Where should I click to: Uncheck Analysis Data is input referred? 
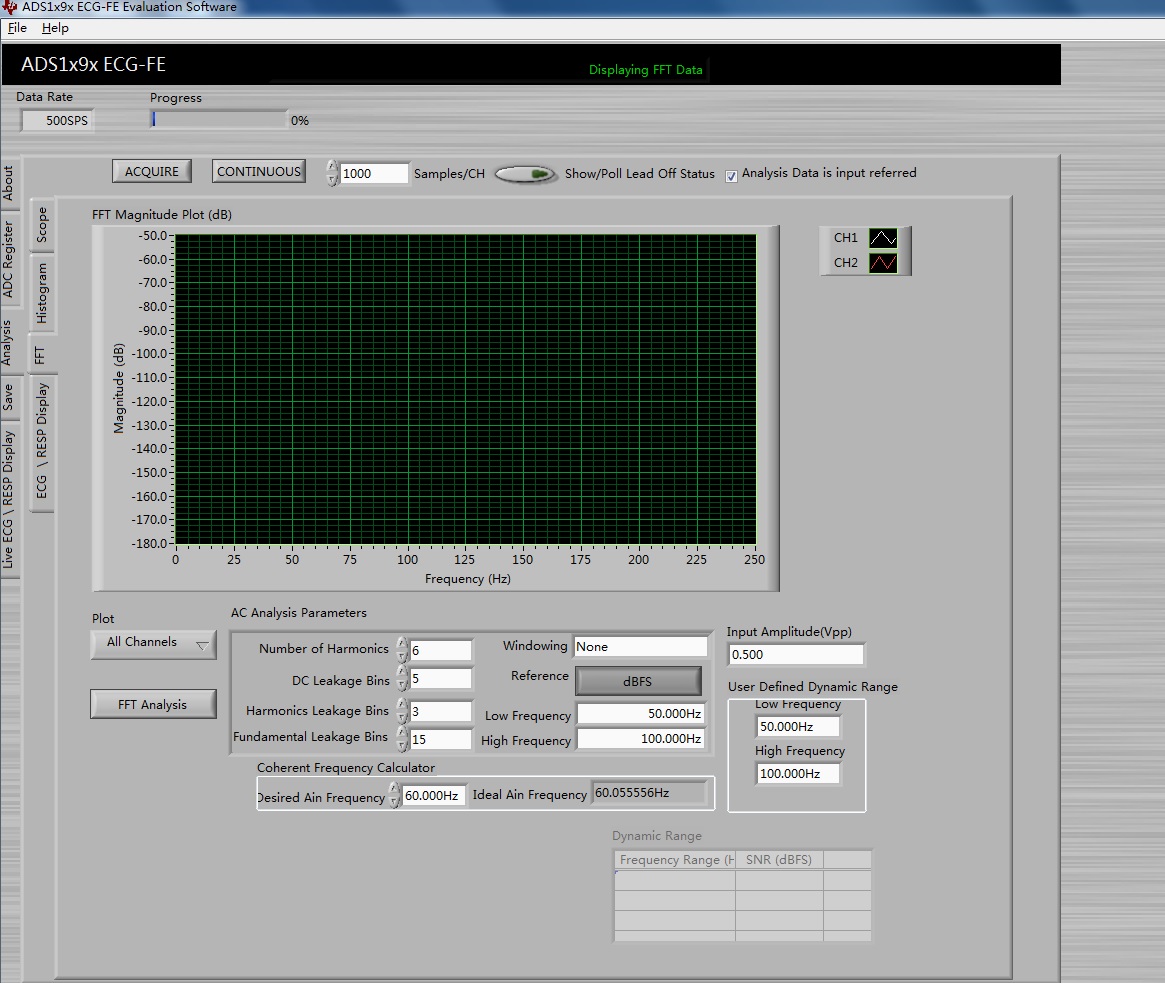[x=732, y=174]
